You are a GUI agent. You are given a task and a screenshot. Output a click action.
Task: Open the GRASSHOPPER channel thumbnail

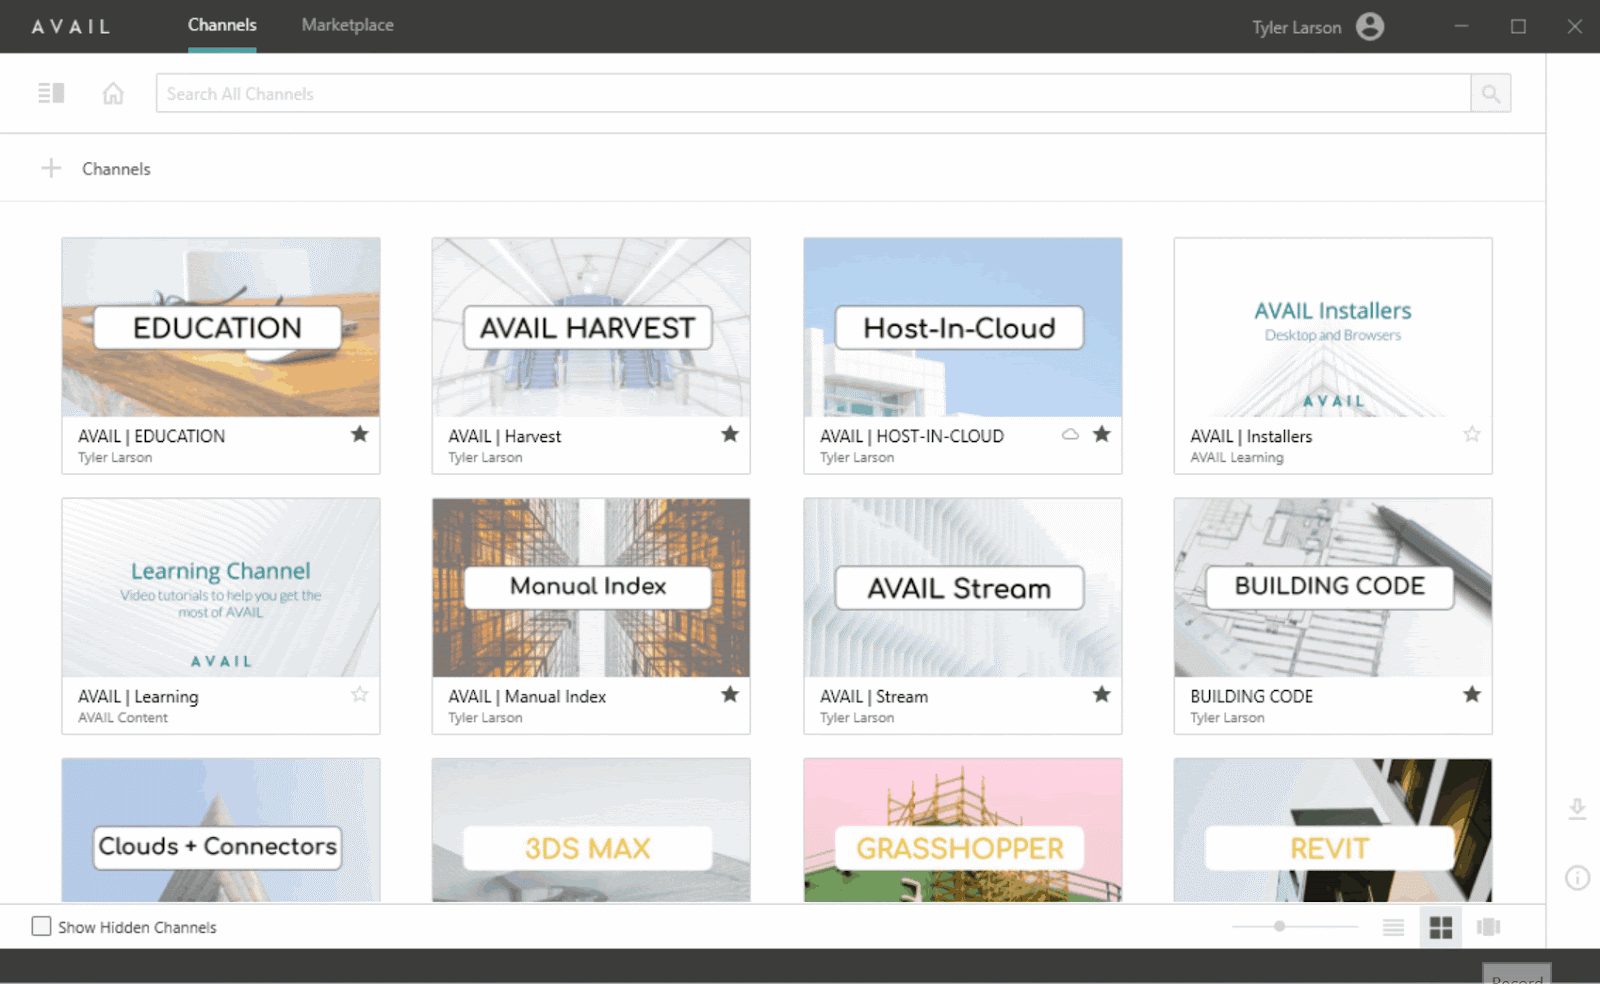click(963, 830)
